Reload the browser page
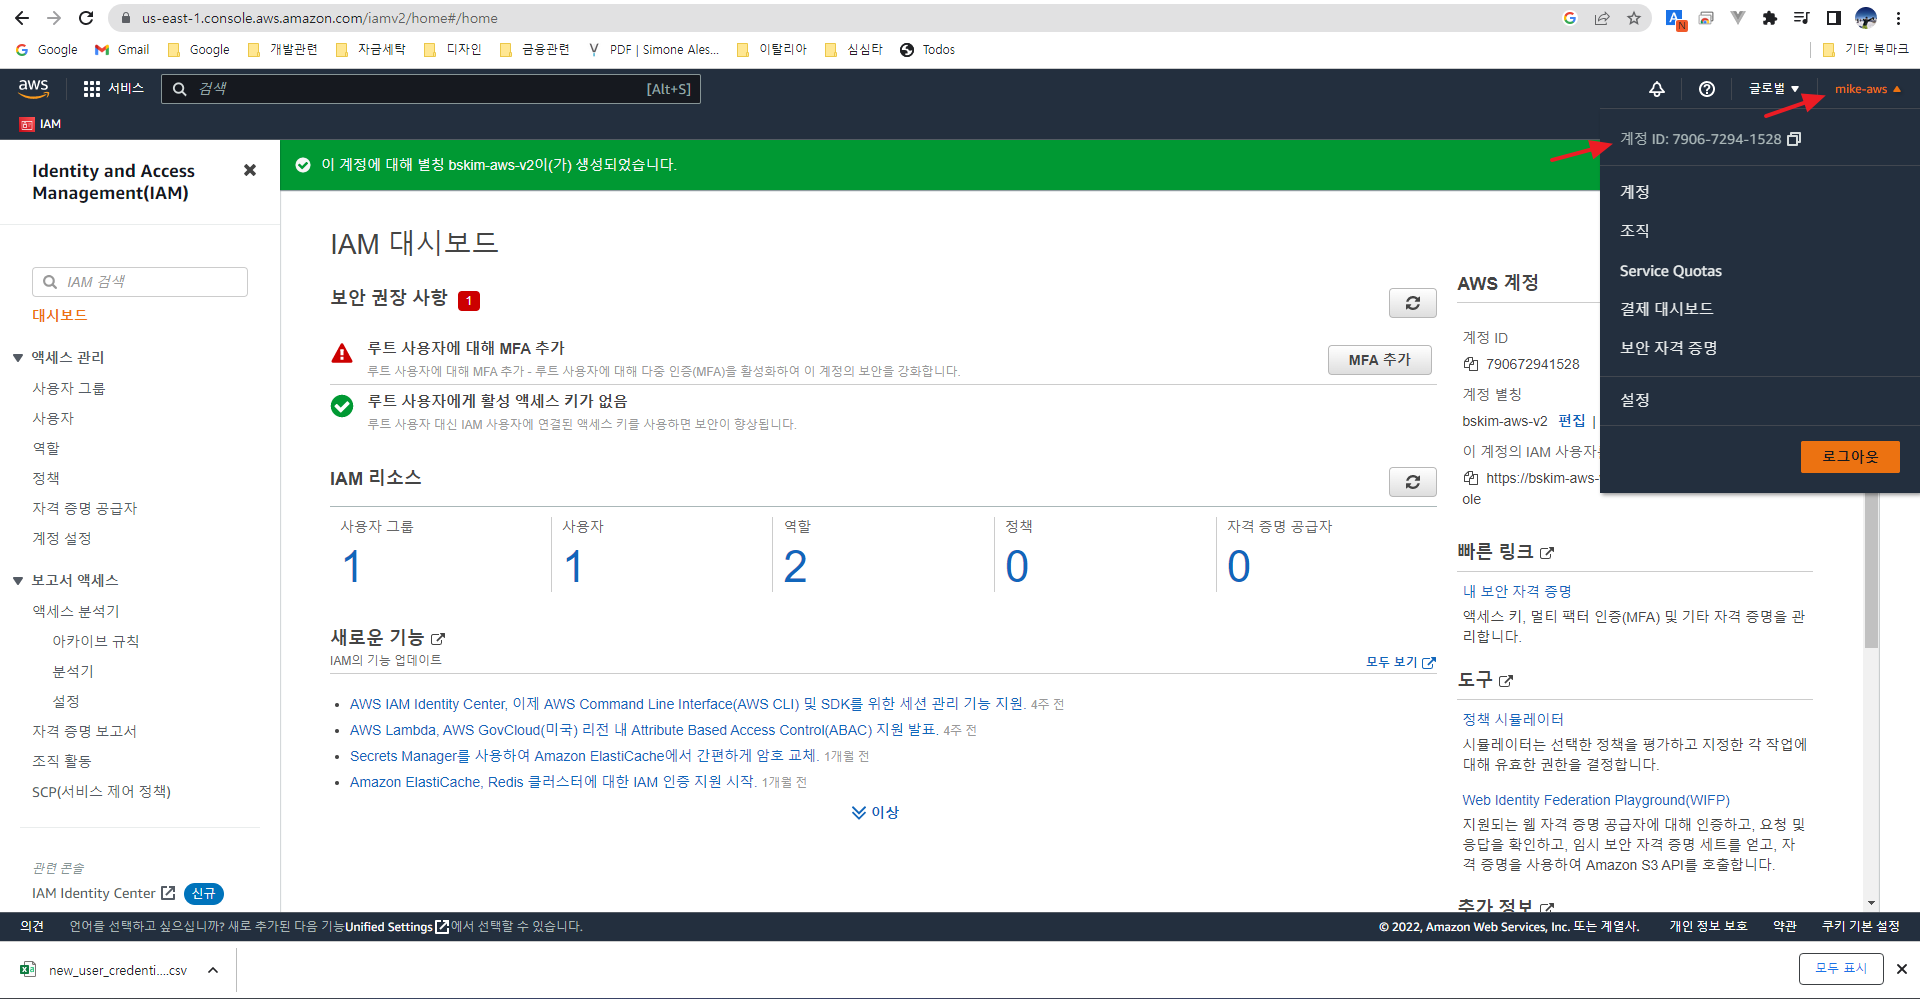 [86, 18]
